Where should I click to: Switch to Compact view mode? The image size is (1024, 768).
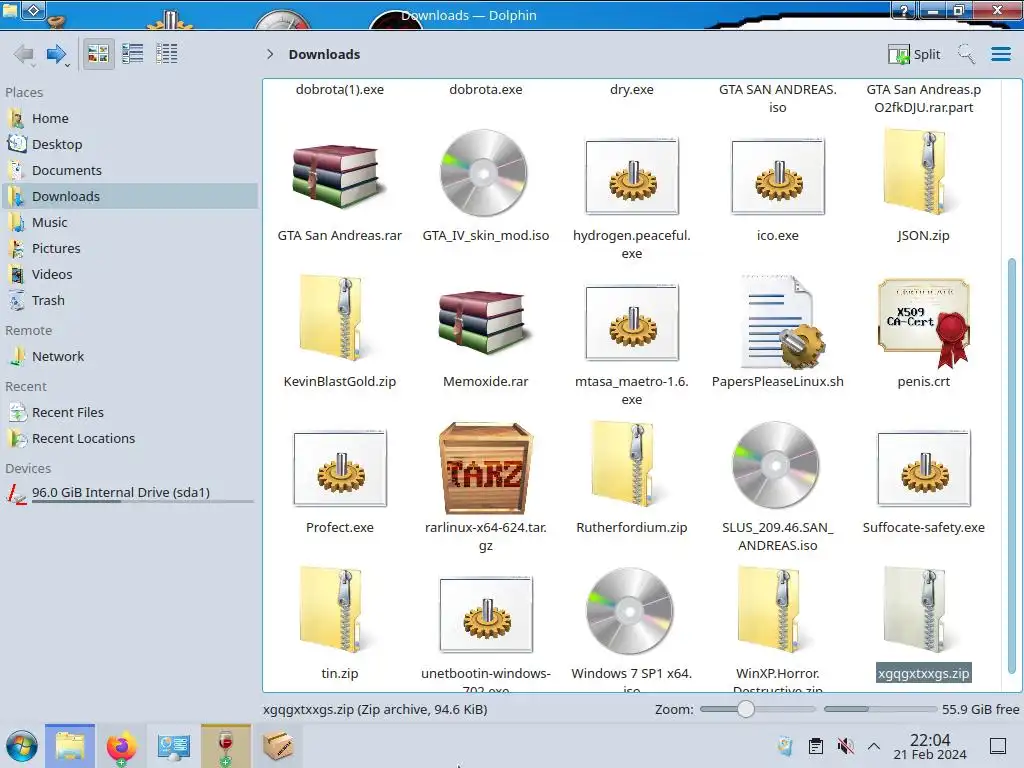pos(133,54)
